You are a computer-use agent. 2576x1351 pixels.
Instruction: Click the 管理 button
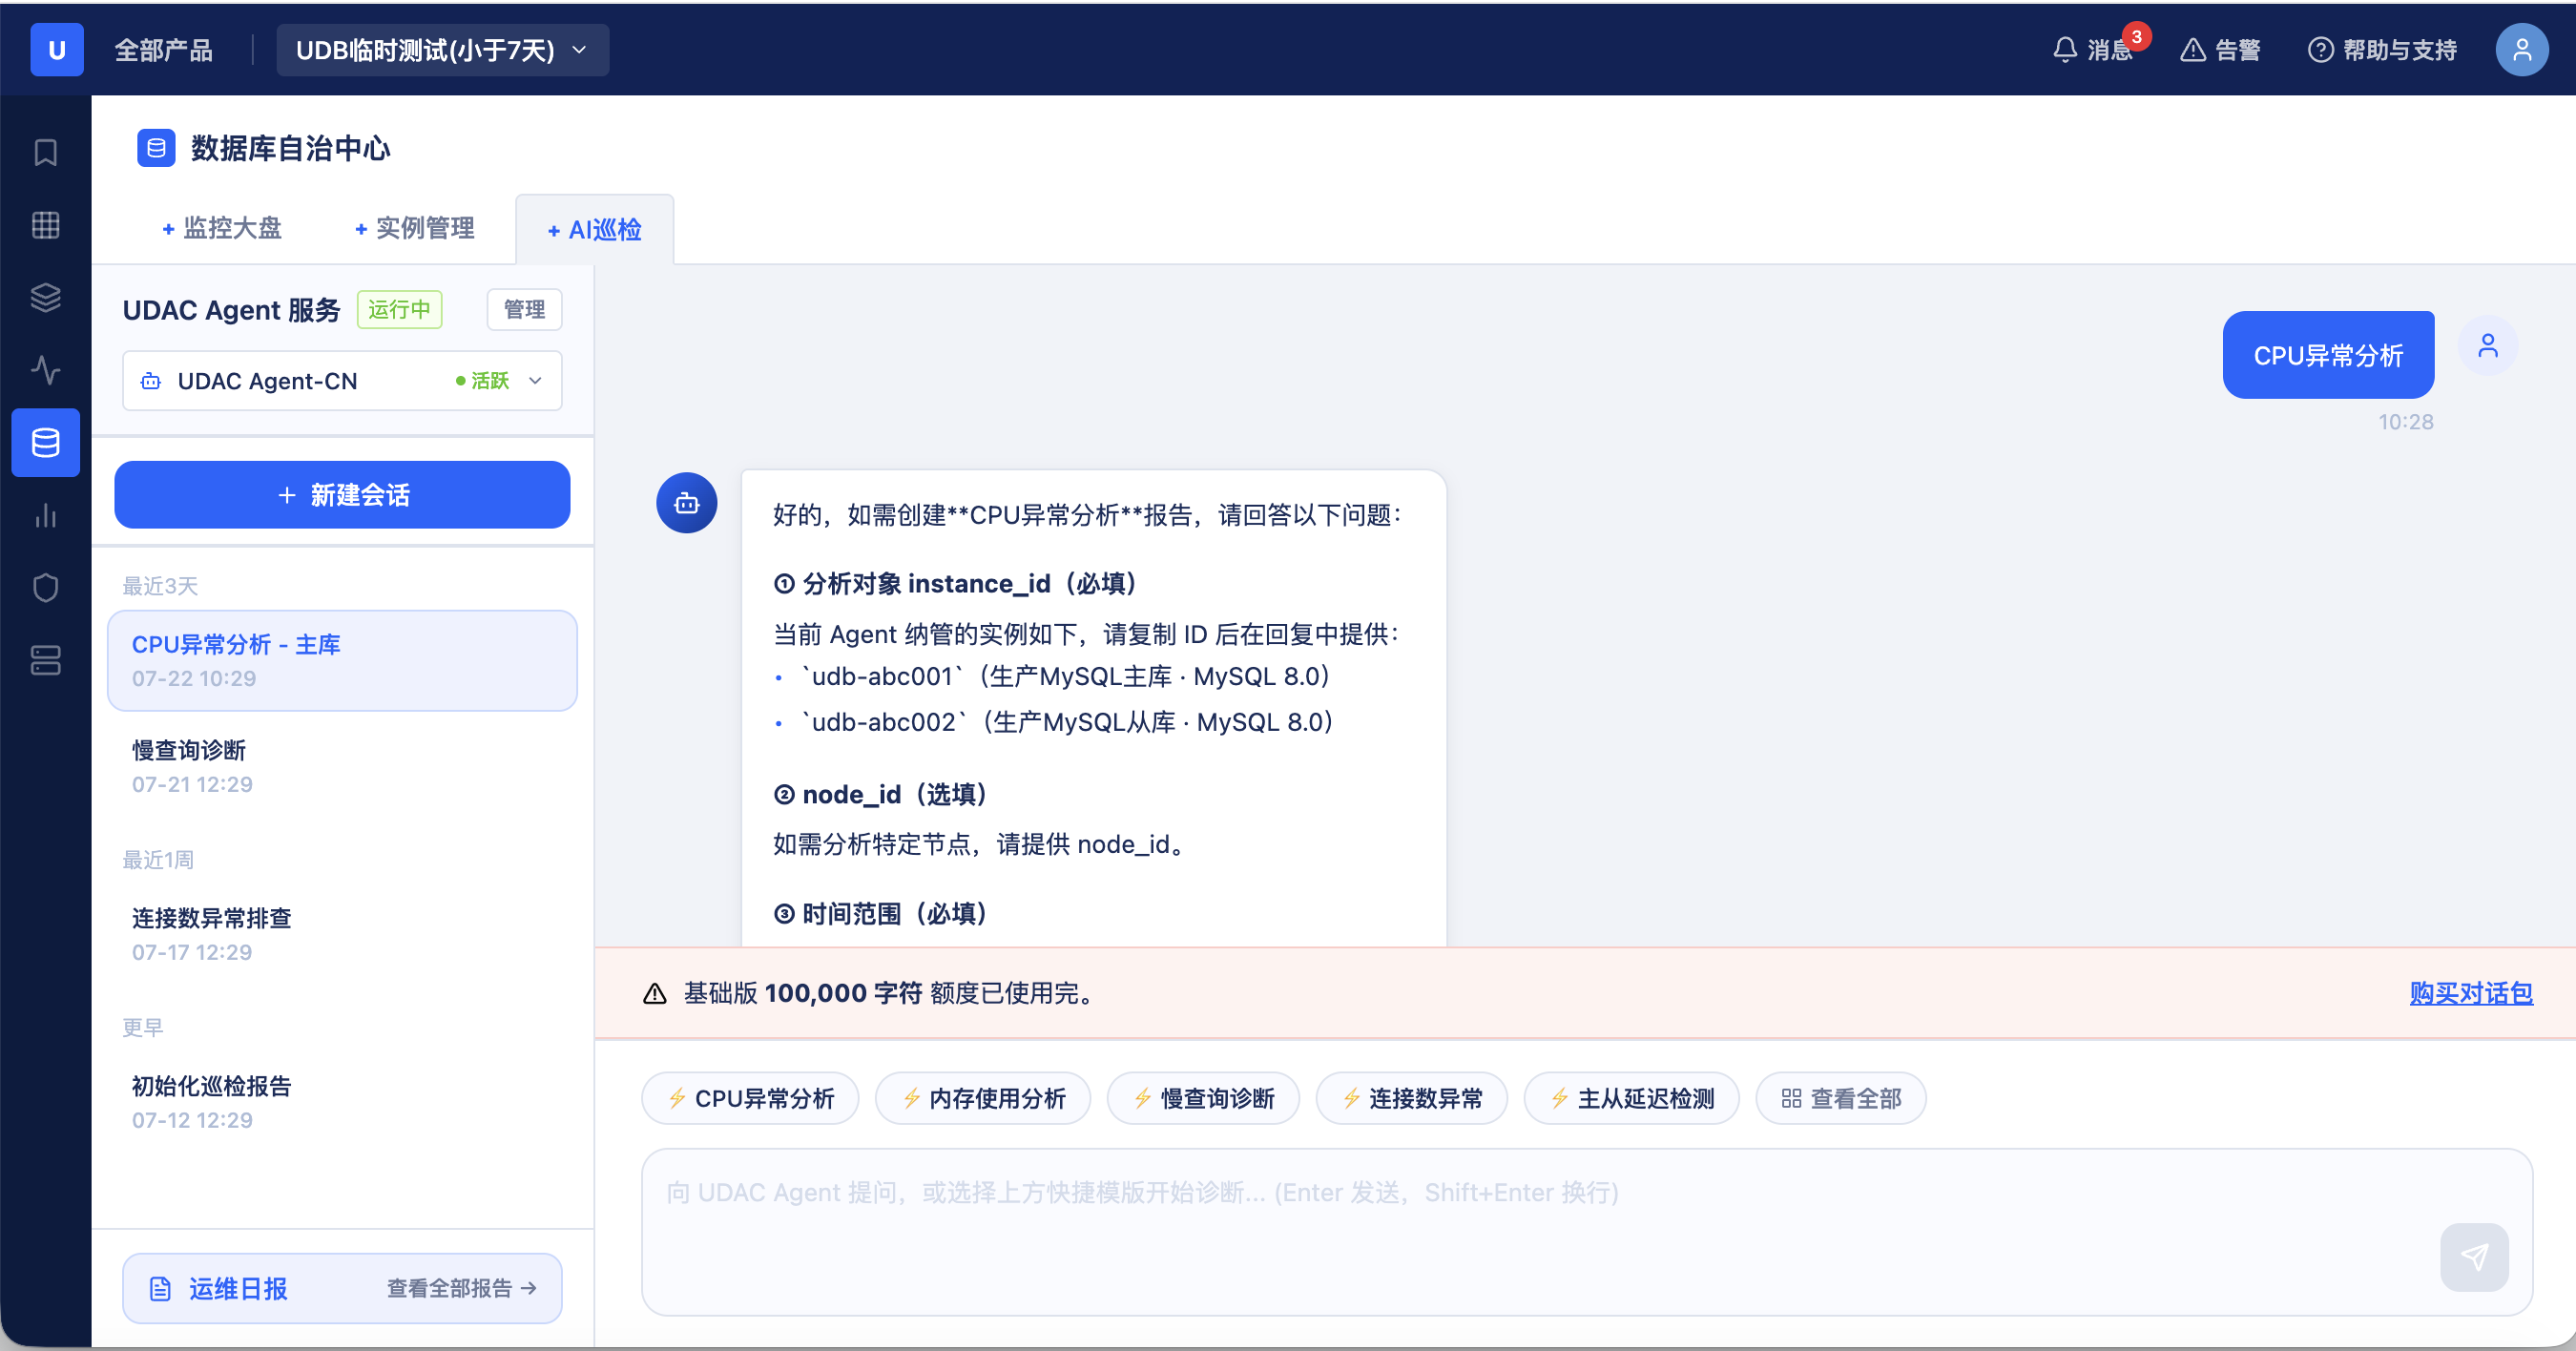pyautogui.click(x=525, y=310)
